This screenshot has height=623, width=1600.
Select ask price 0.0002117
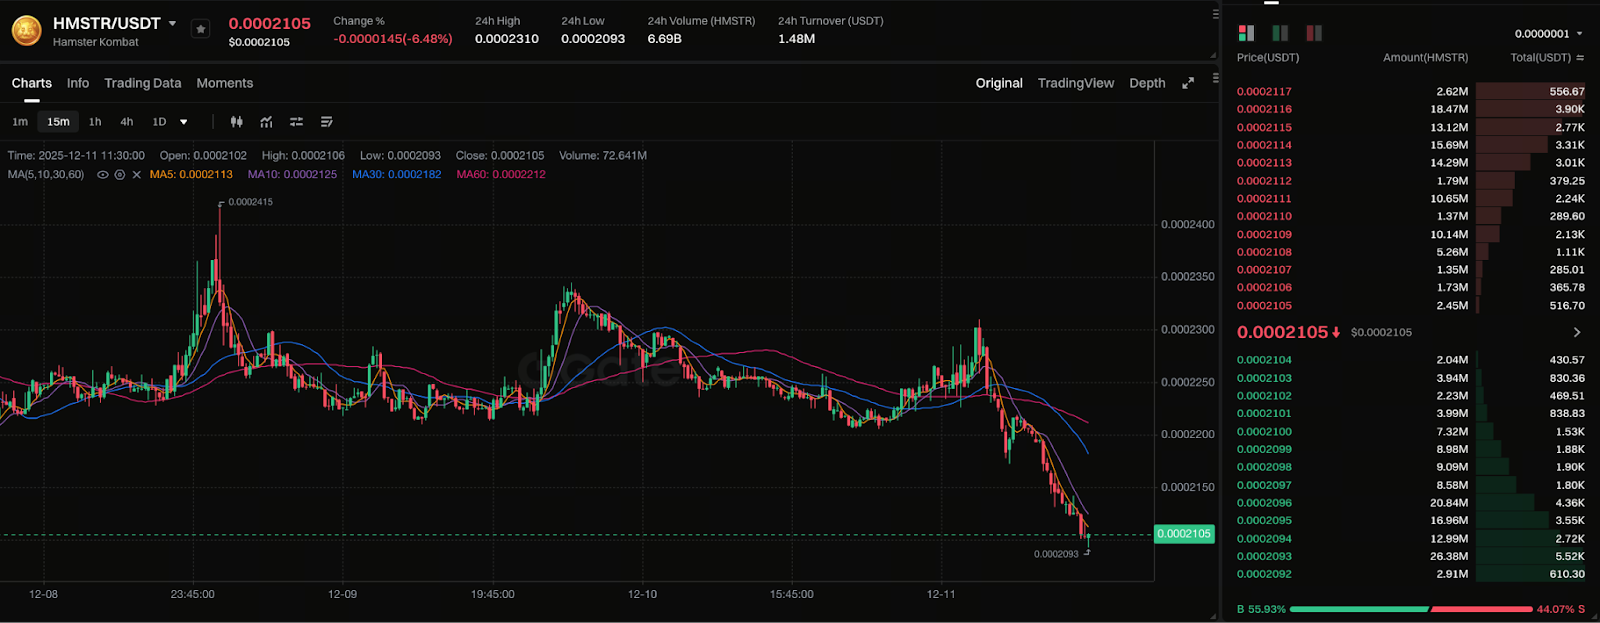click(x=1264, y=91)
